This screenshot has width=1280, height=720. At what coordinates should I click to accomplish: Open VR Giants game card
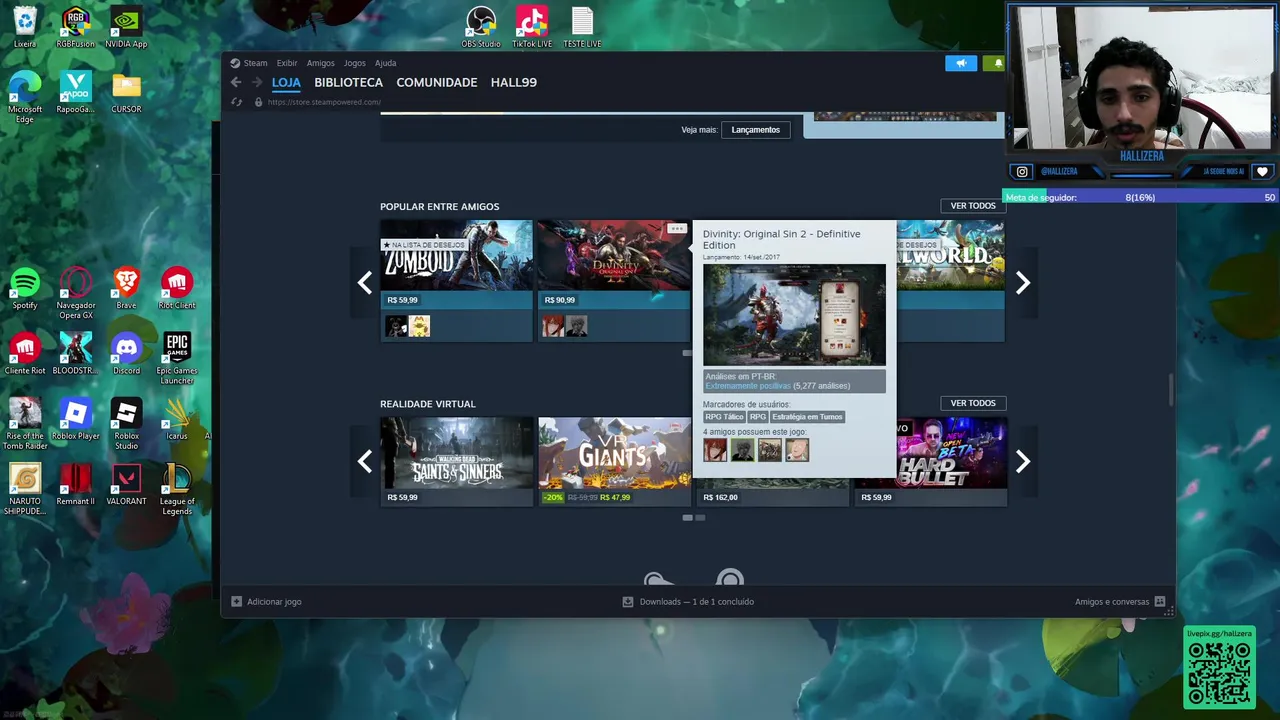[614, 461]
